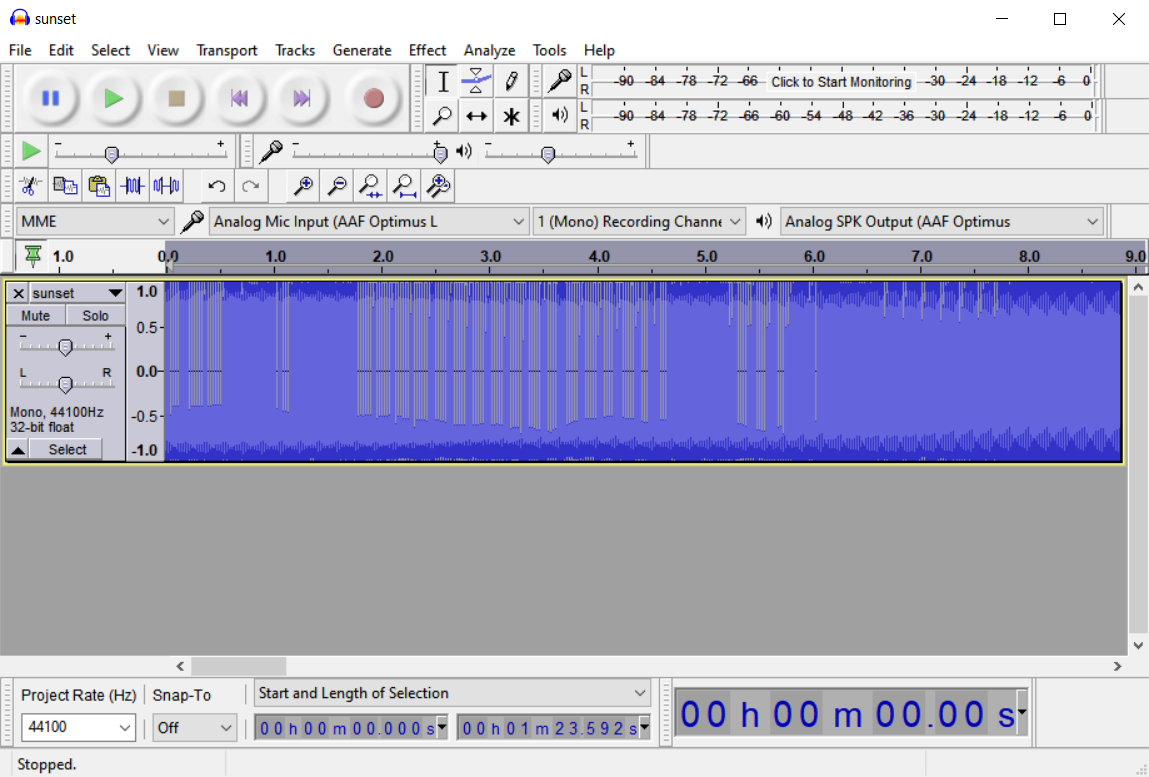Viewport: 1149px width, 777px height.
Task: Click the recording volume slider handle
Action: [440, 154]
